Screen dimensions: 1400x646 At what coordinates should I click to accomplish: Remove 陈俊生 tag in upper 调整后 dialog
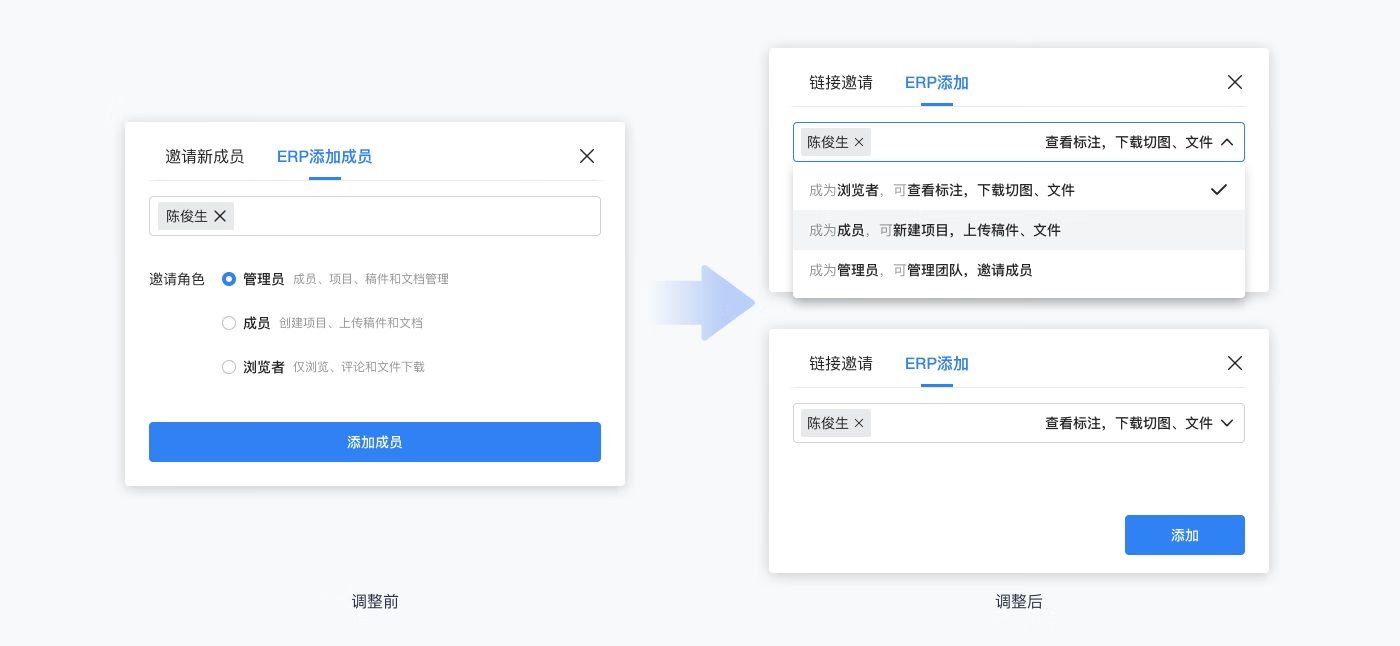pyautogui.click(x=859, y=142)
